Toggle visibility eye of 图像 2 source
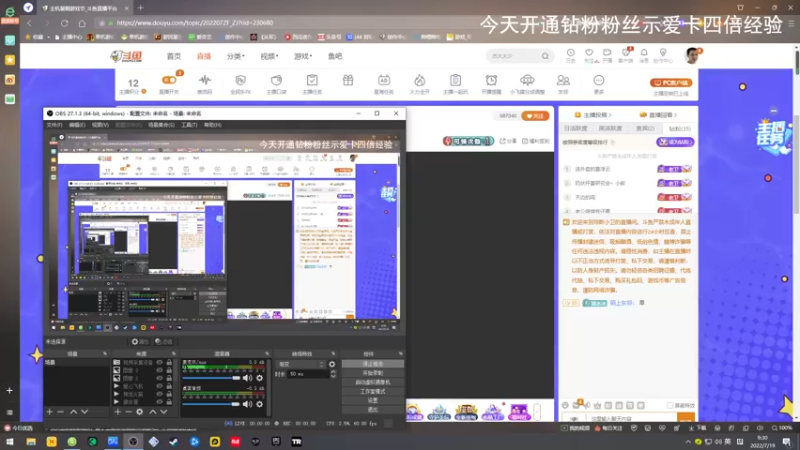800x450 pixels. tap(160, 378)
